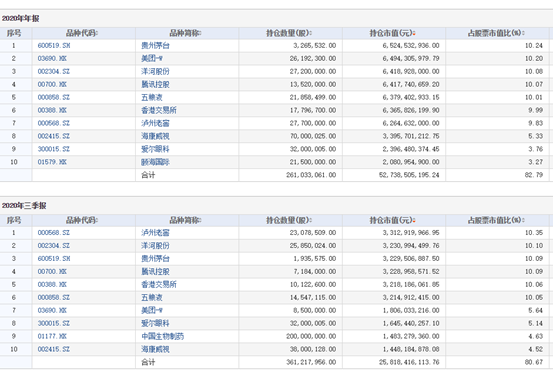
Task: Click 品种简称 header in 2020年年报 table
Action: pyautogui.click(x=185, y=33)
